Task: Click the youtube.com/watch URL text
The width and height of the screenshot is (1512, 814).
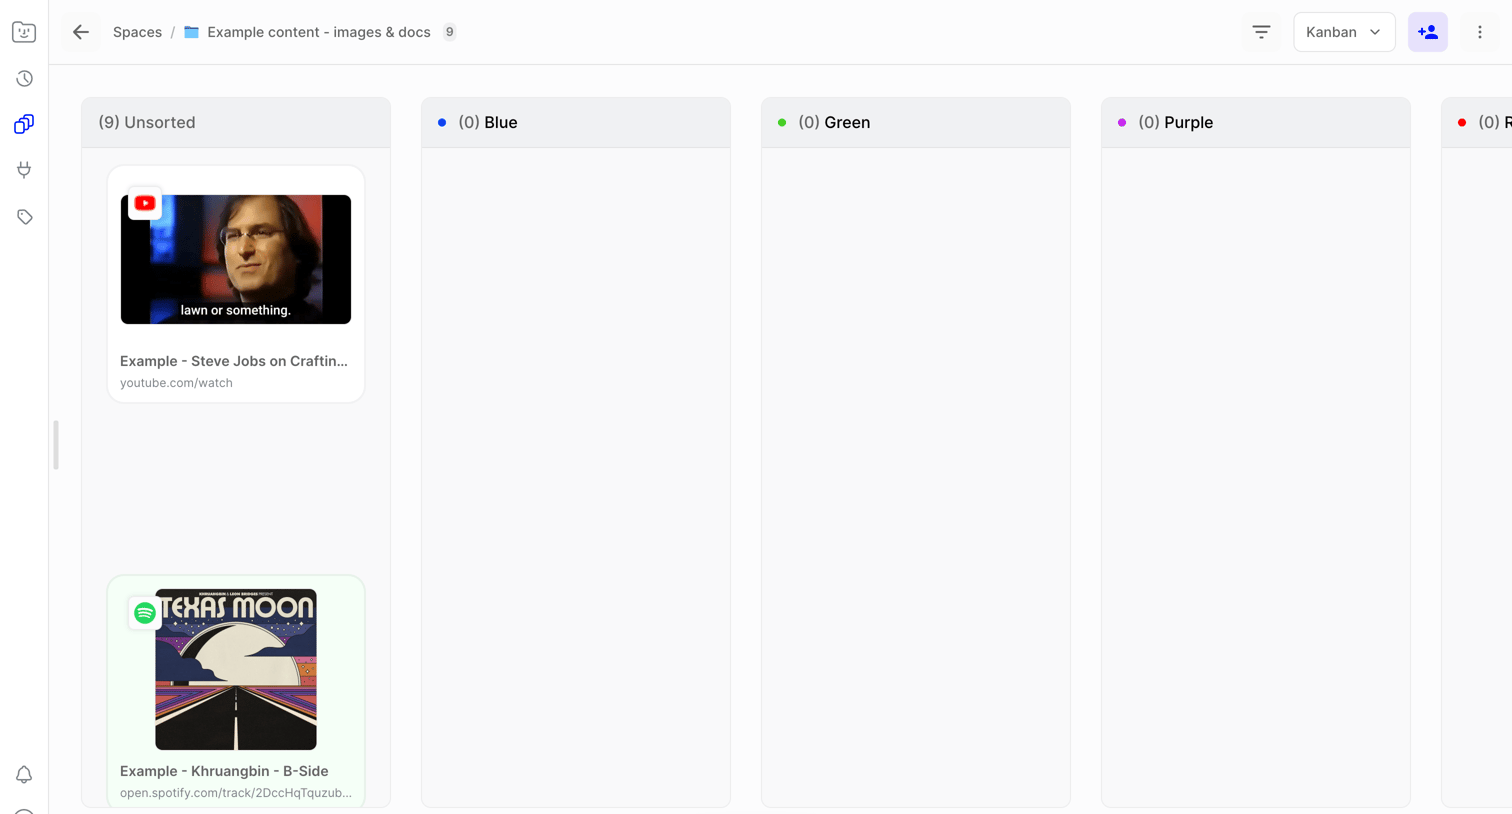Action: click(x=176, y=383)
